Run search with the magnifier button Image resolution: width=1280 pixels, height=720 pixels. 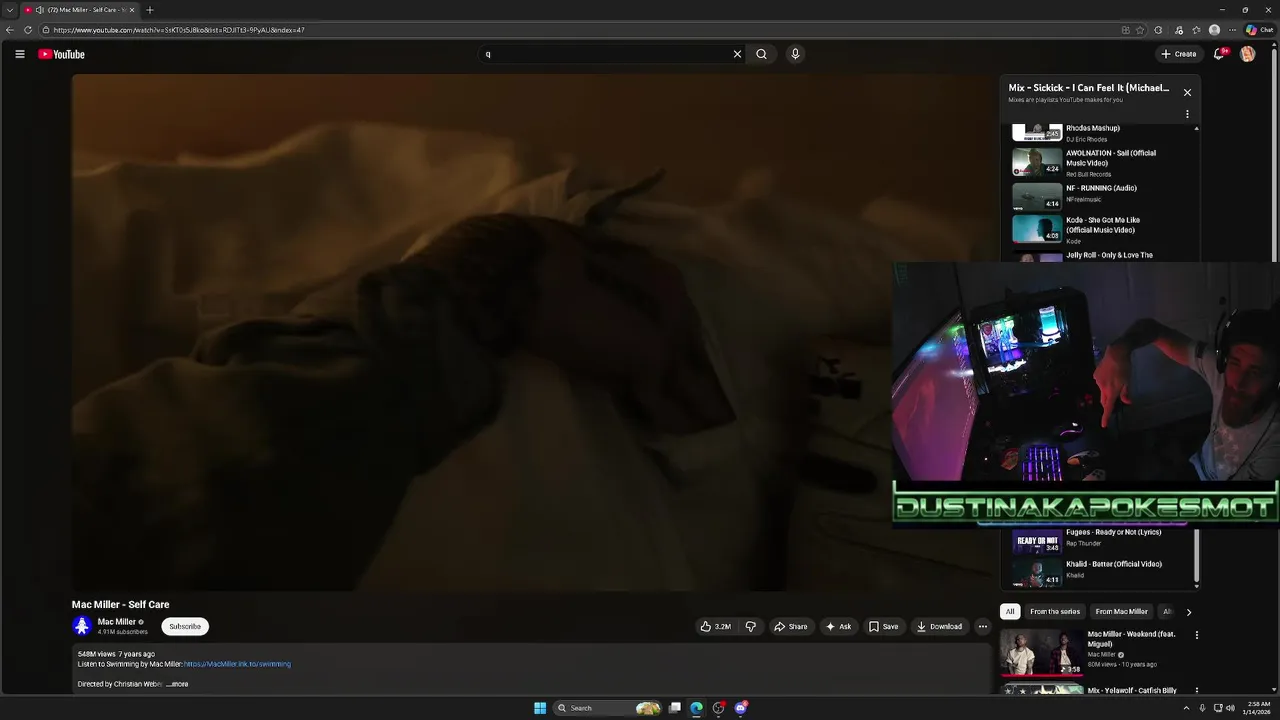click(x=761, y=54)
